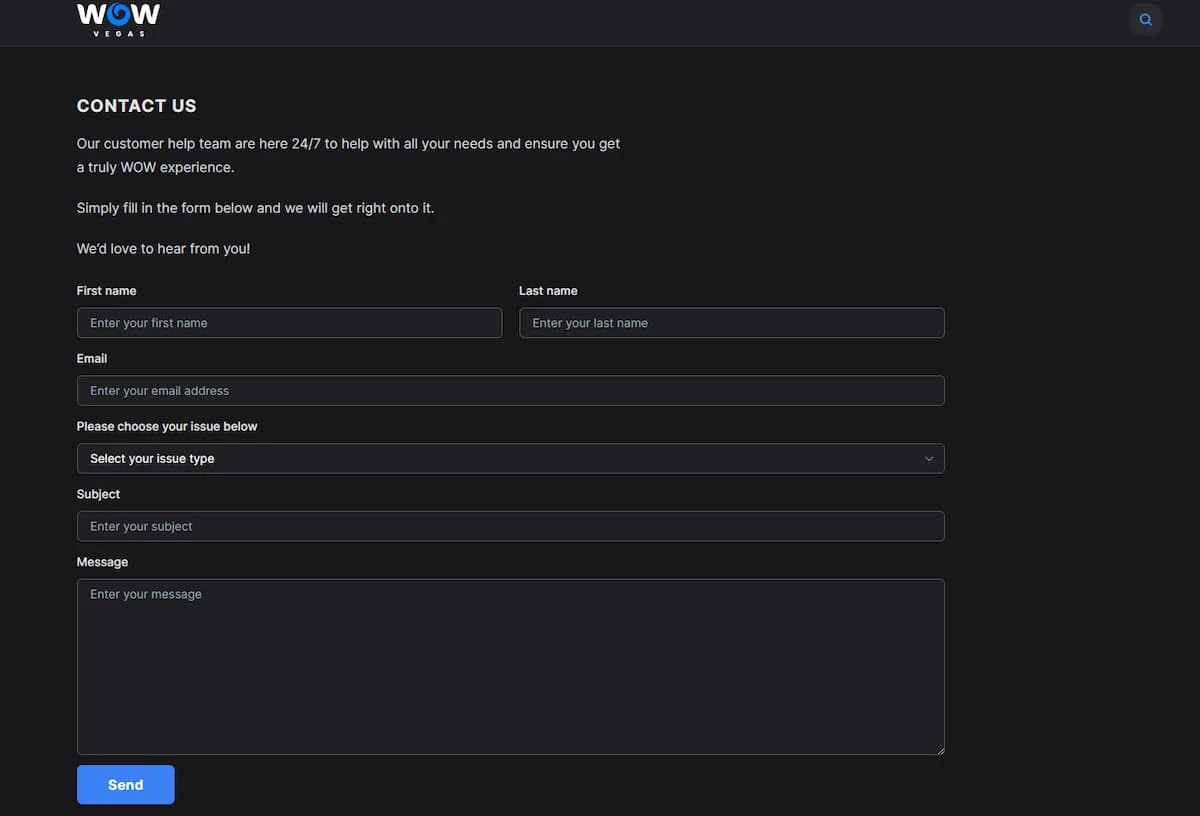Screen dimensions: 1200x816
Task: Click the 'CONTACT US' heading
Action: pyautogui.click(x=136, y=106)
